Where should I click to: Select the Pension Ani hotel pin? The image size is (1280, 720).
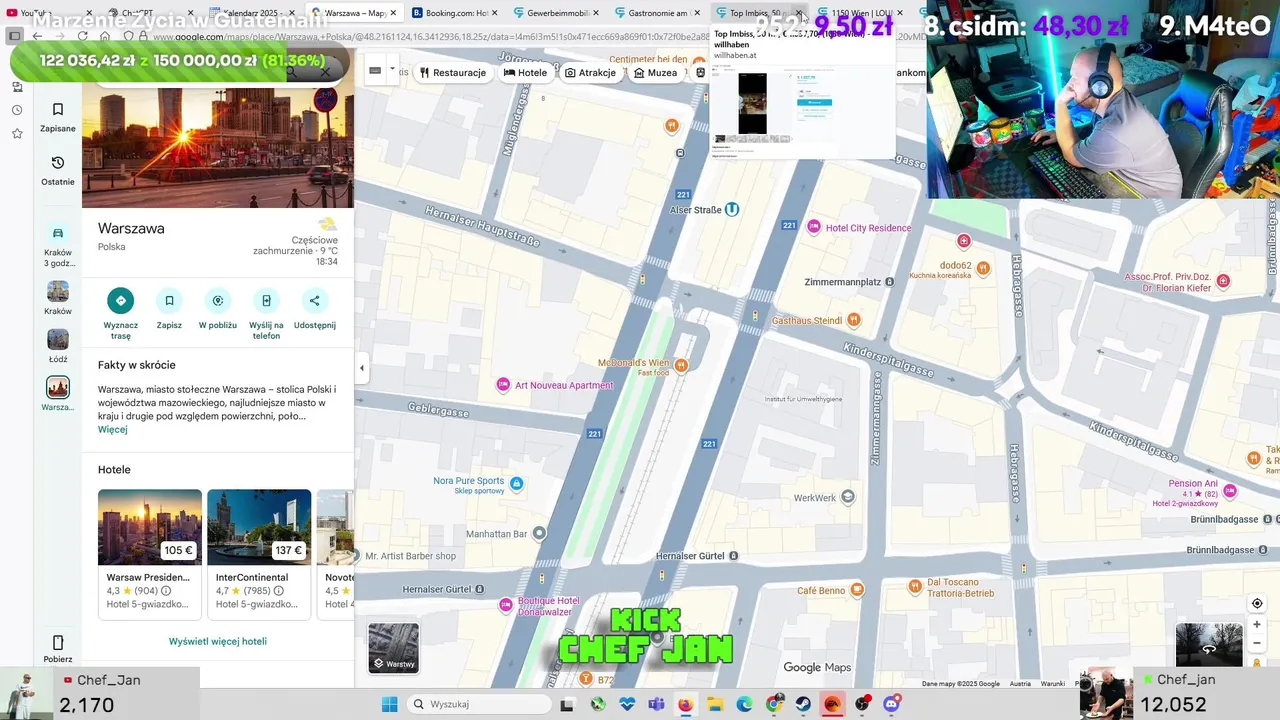pyautogui.click(x=1230, y=491)
